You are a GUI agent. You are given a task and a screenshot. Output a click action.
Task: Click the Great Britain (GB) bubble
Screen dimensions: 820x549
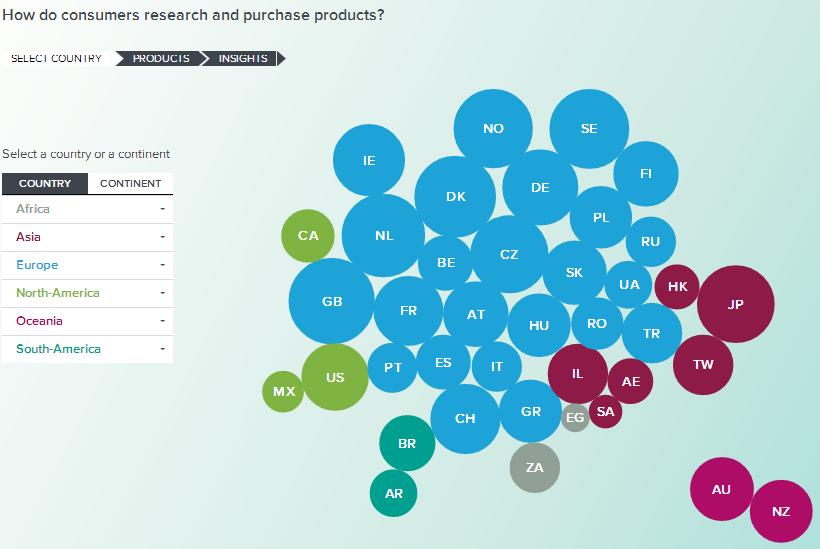click(332, 301)
